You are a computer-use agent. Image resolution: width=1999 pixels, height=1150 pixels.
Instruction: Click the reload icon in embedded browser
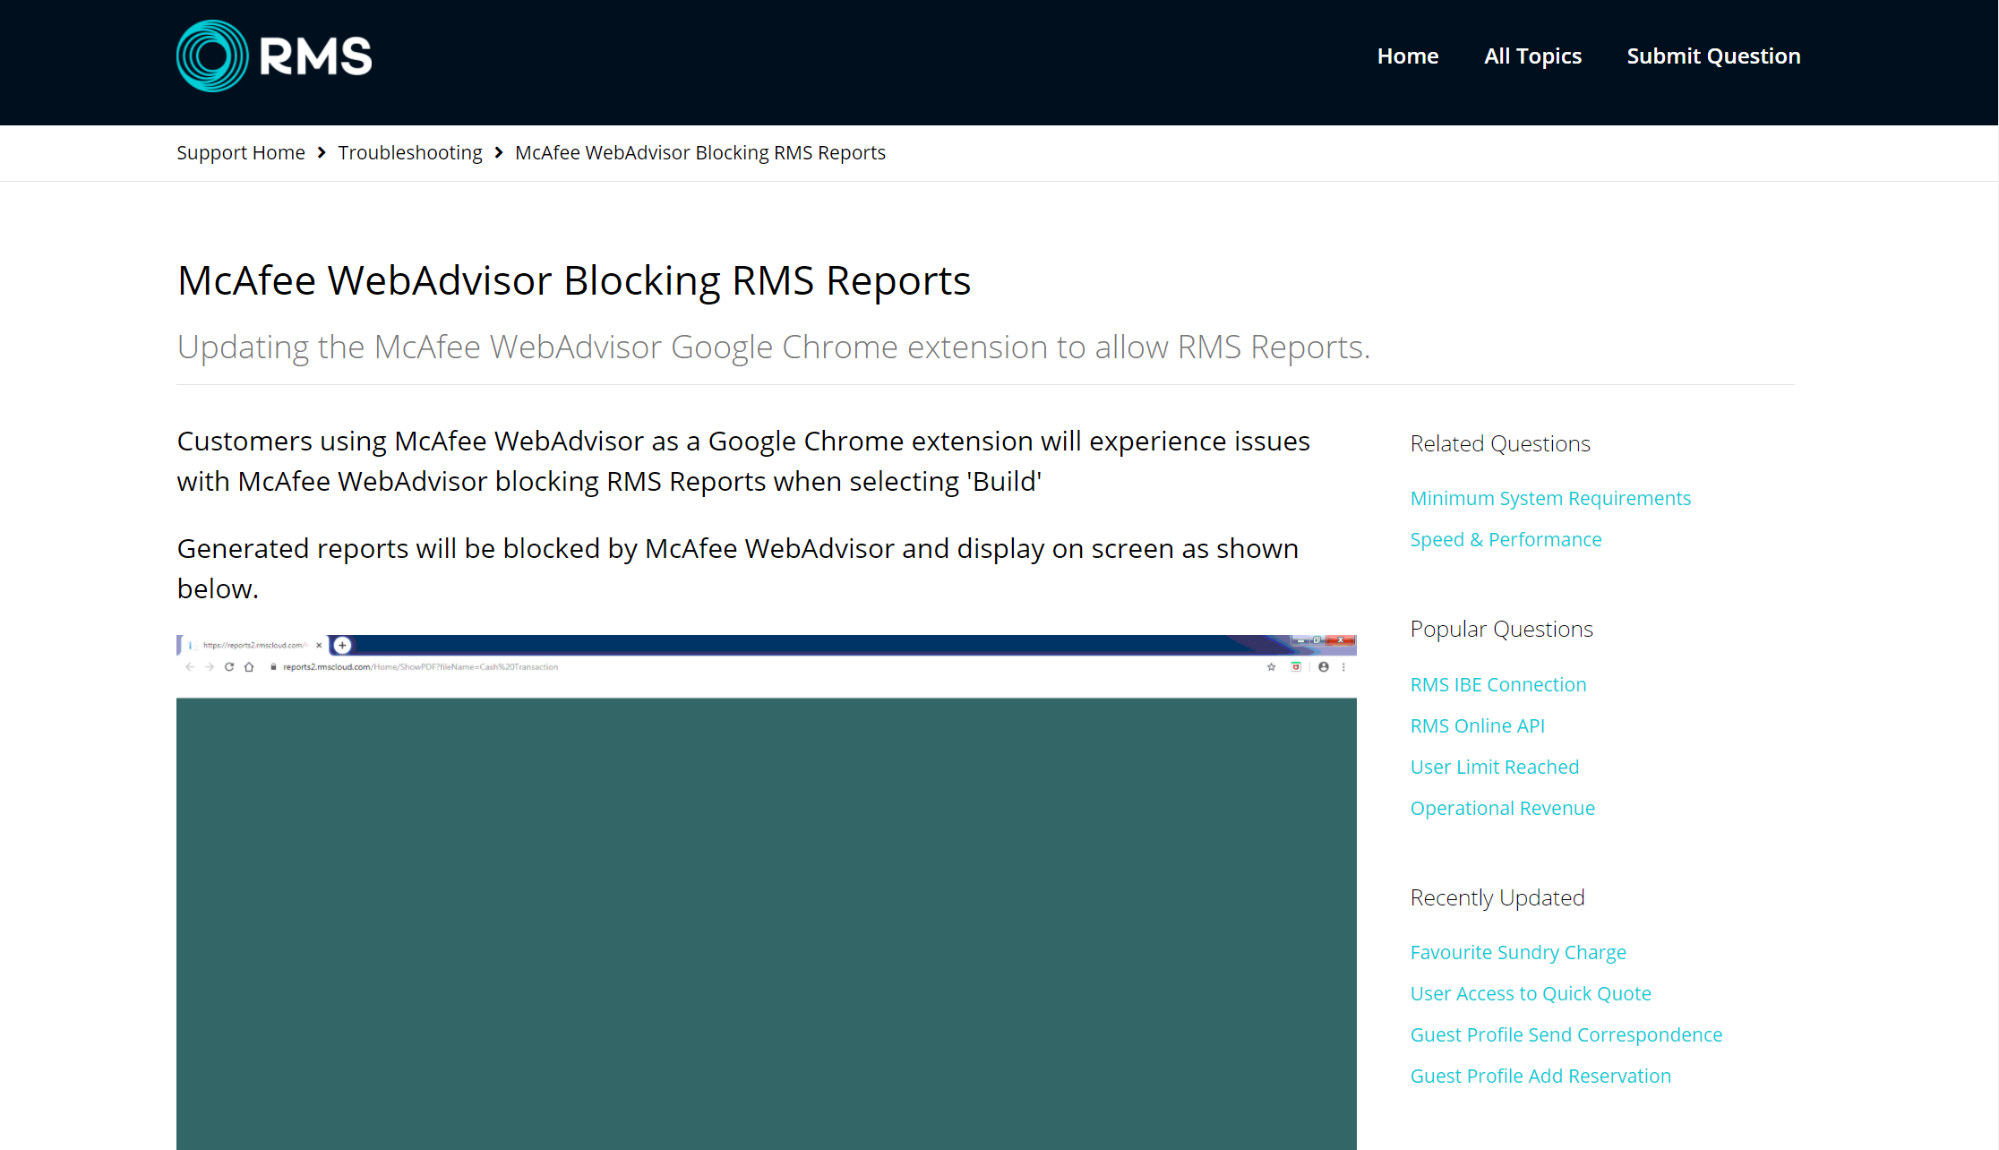[229, 667]
